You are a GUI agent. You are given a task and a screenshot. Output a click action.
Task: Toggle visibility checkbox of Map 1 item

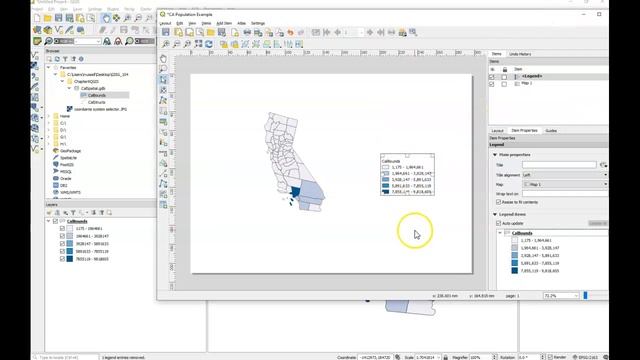click(x=492, y=84)
